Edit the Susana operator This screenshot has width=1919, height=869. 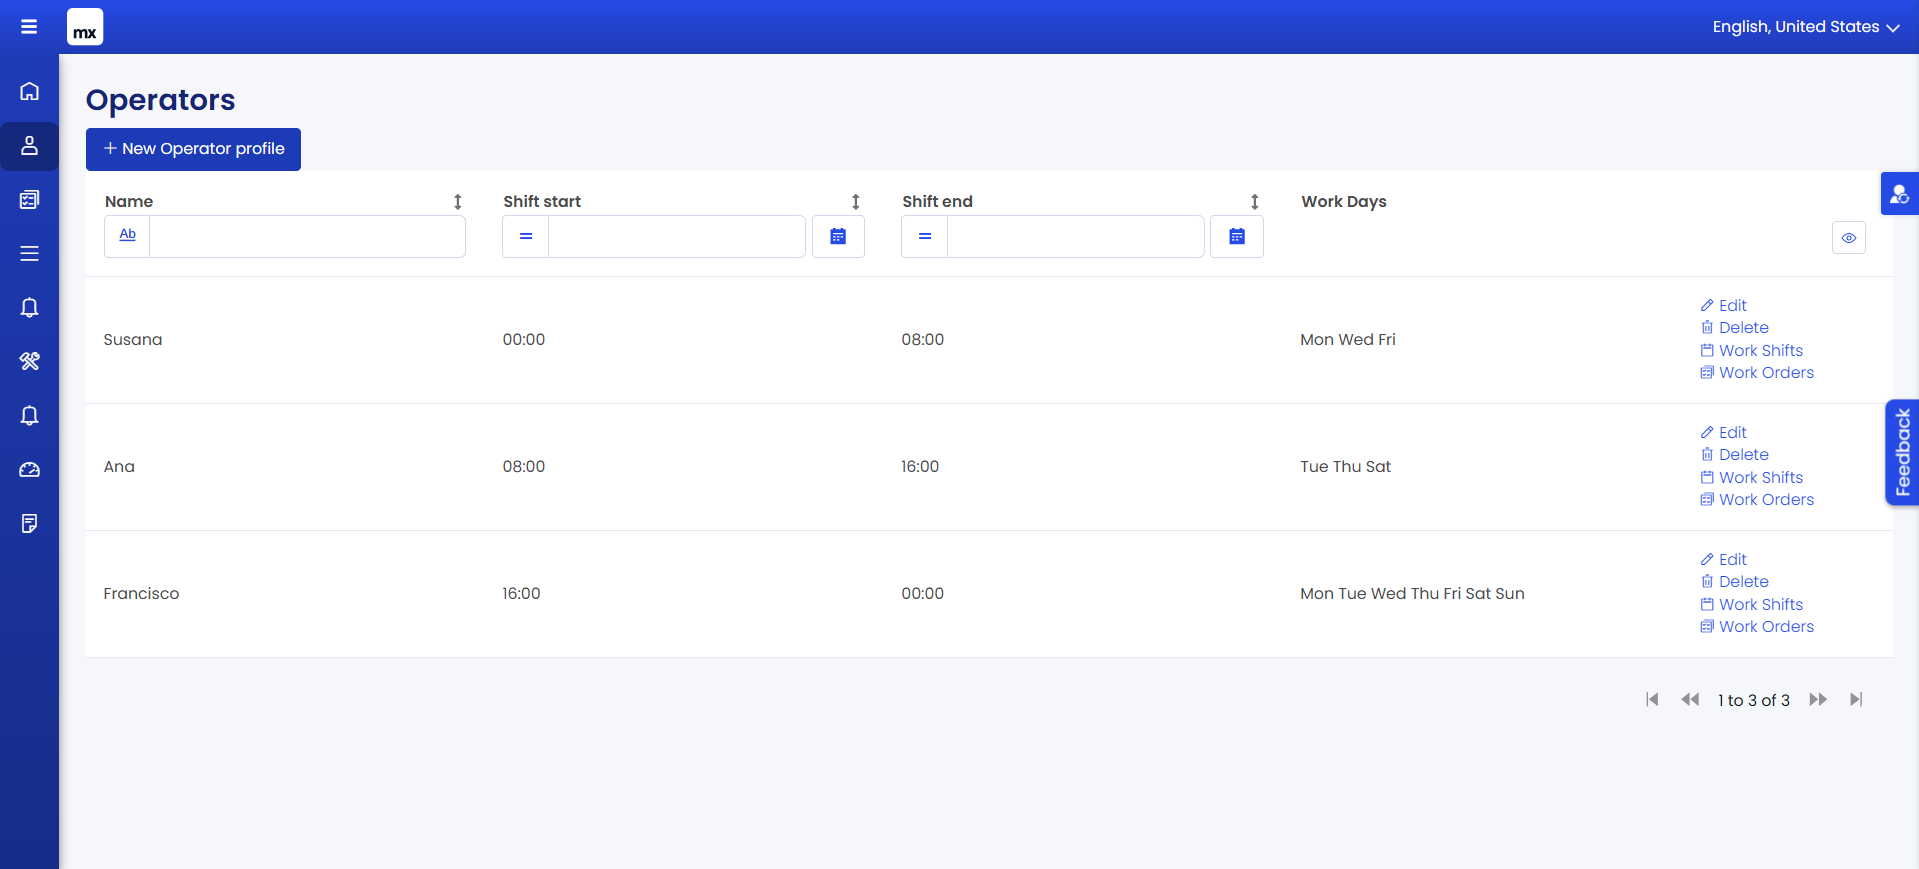pyautogui.click(x=1724, y=306)
